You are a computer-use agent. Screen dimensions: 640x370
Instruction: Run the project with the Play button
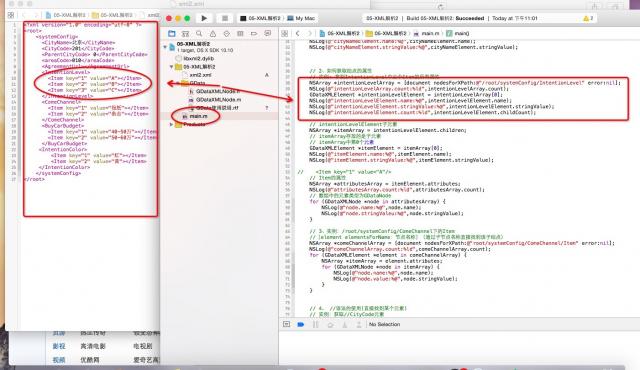point(204,18)
